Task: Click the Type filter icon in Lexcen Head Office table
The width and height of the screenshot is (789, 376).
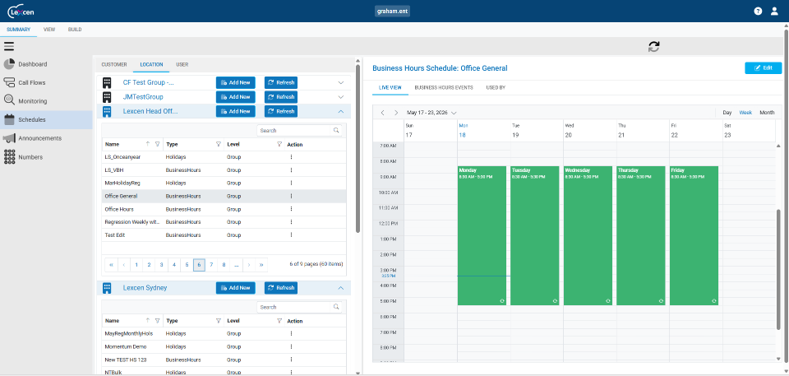Action: click(x=218, y=144)
